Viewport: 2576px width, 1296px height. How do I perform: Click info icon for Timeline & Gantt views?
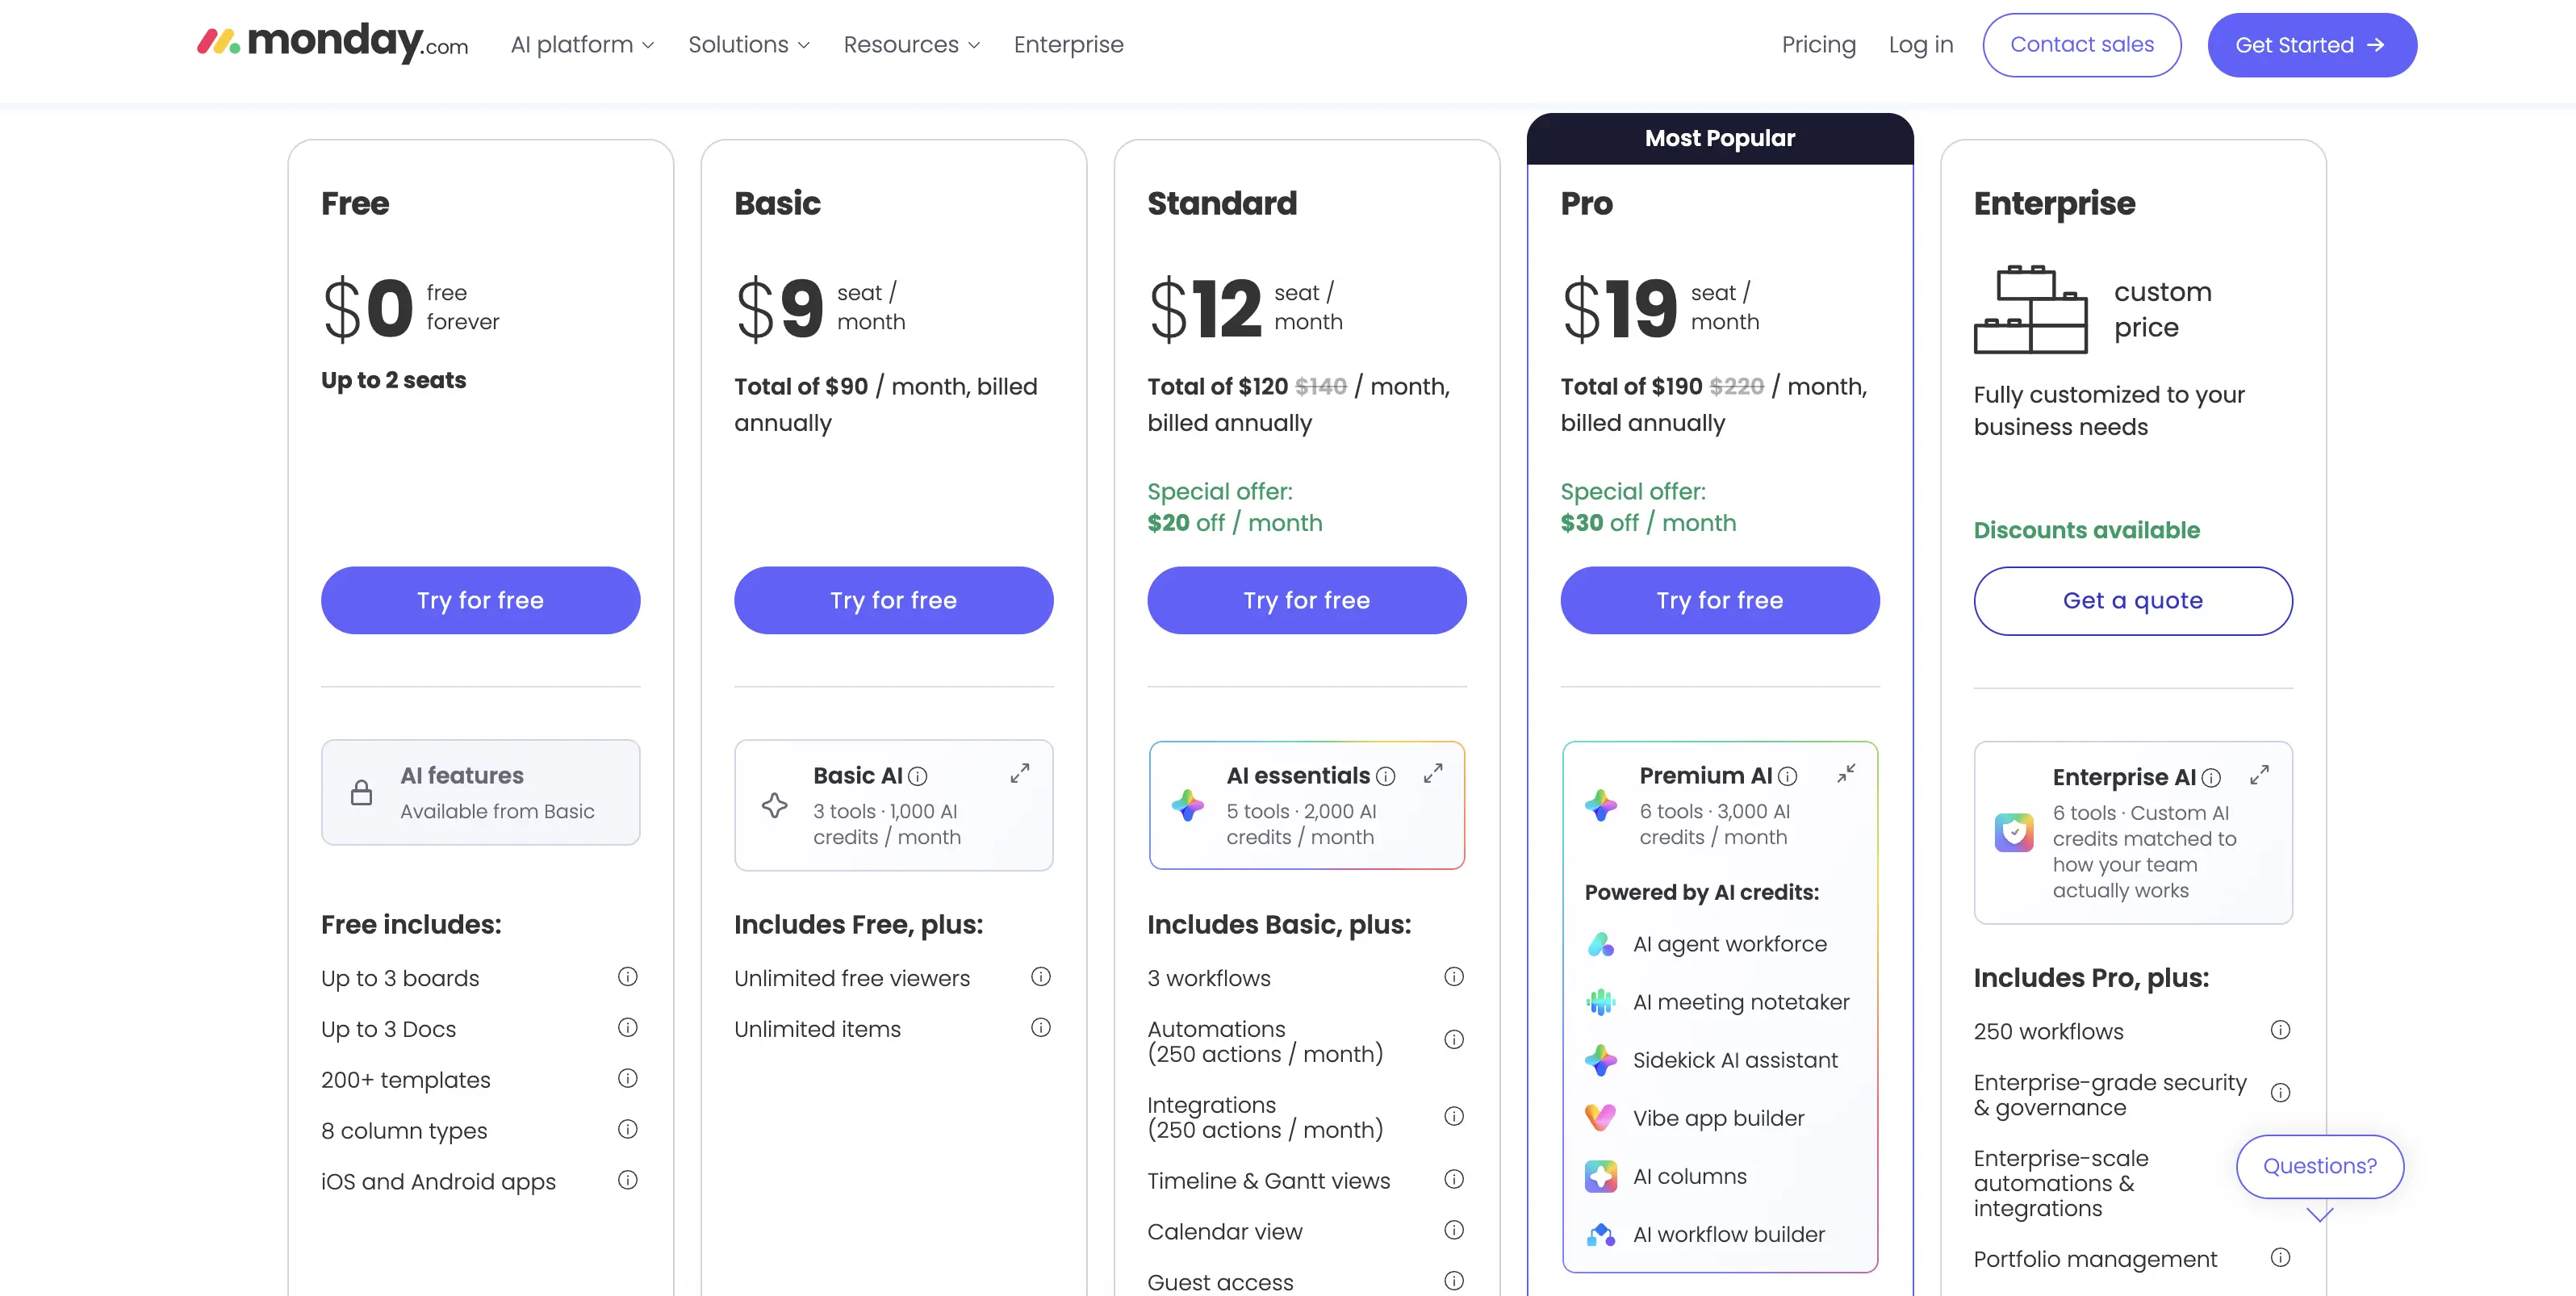(x=1454, y=1180)
